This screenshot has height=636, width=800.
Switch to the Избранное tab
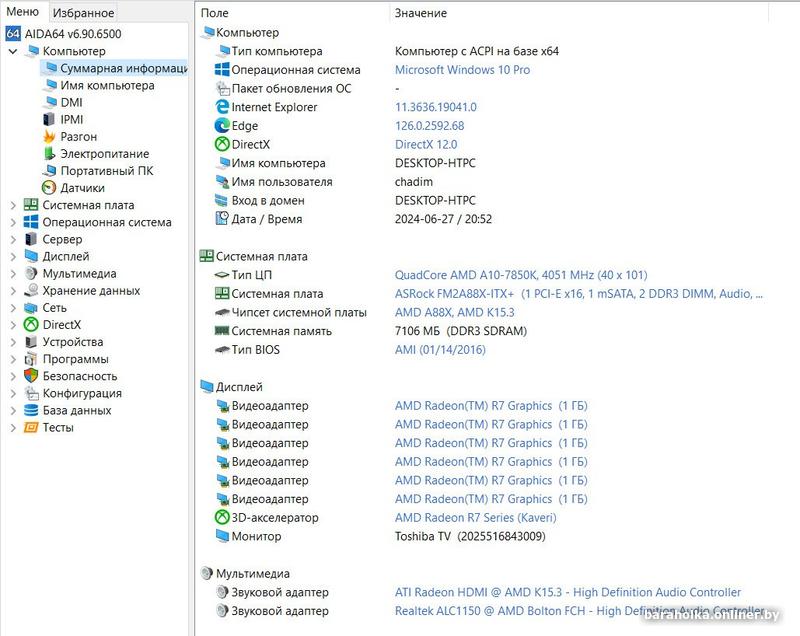pyautogui.click(x=83, y=13)
